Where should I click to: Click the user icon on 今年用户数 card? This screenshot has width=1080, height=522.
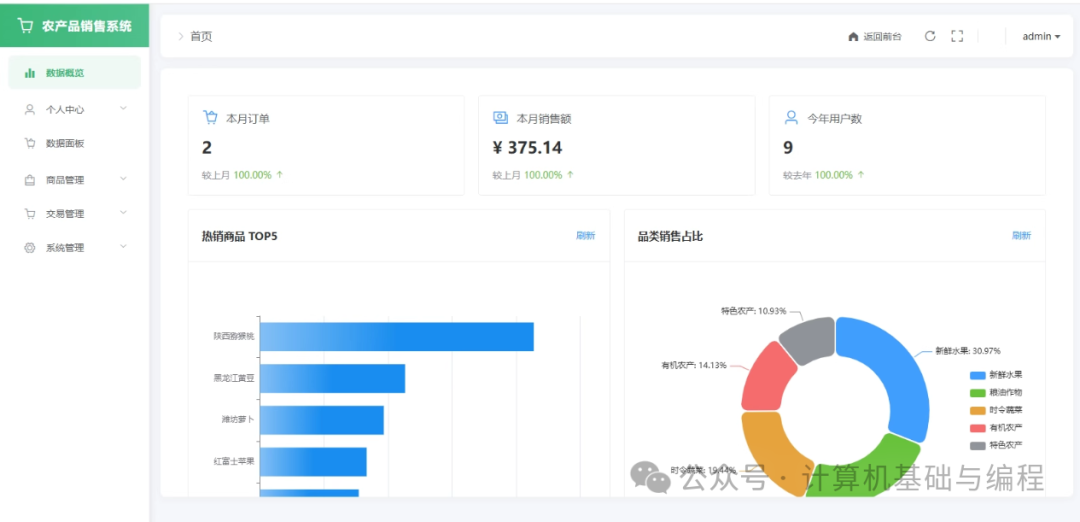[x=791, y=117]
